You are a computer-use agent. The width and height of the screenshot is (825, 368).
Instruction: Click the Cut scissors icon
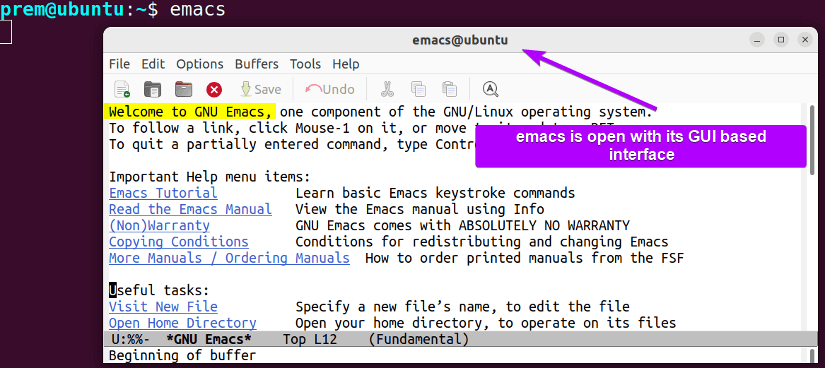point(388,89)
